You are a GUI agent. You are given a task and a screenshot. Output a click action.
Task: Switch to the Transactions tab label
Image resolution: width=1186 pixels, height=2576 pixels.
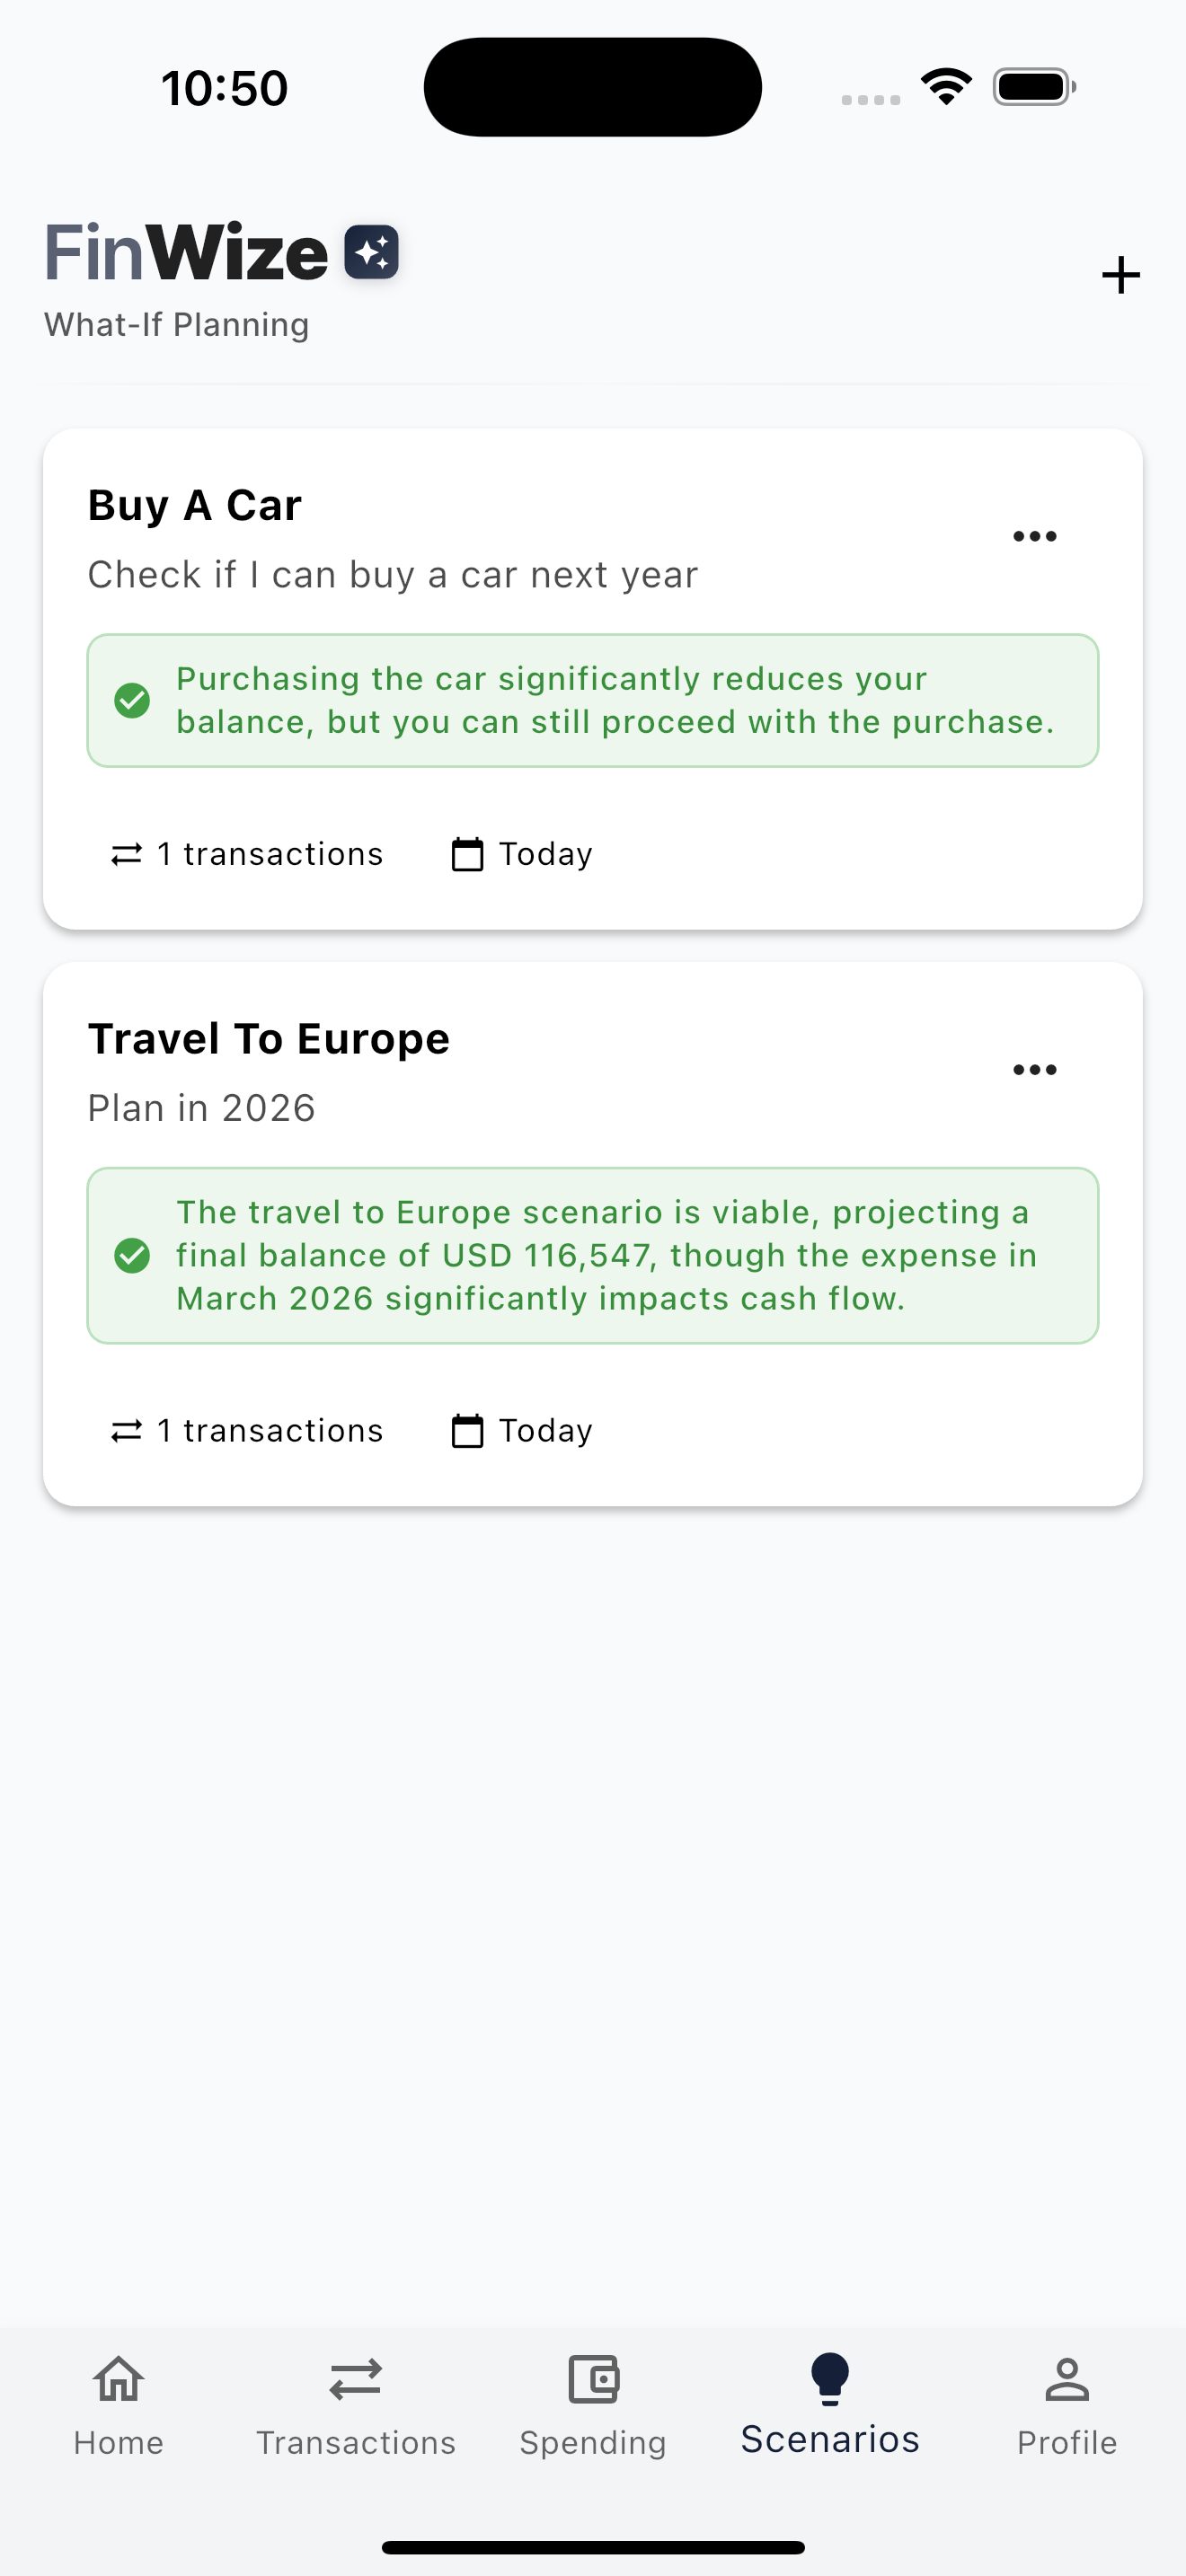pyautogui.click(x=355, y=2442)
